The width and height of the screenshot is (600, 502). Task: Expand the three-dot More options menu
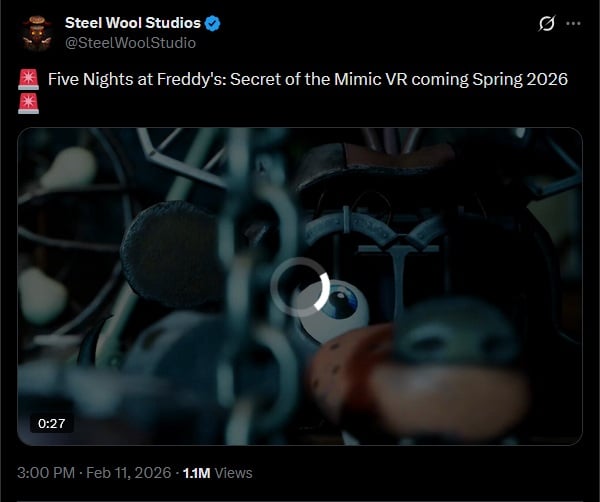[x=573, y=23]
